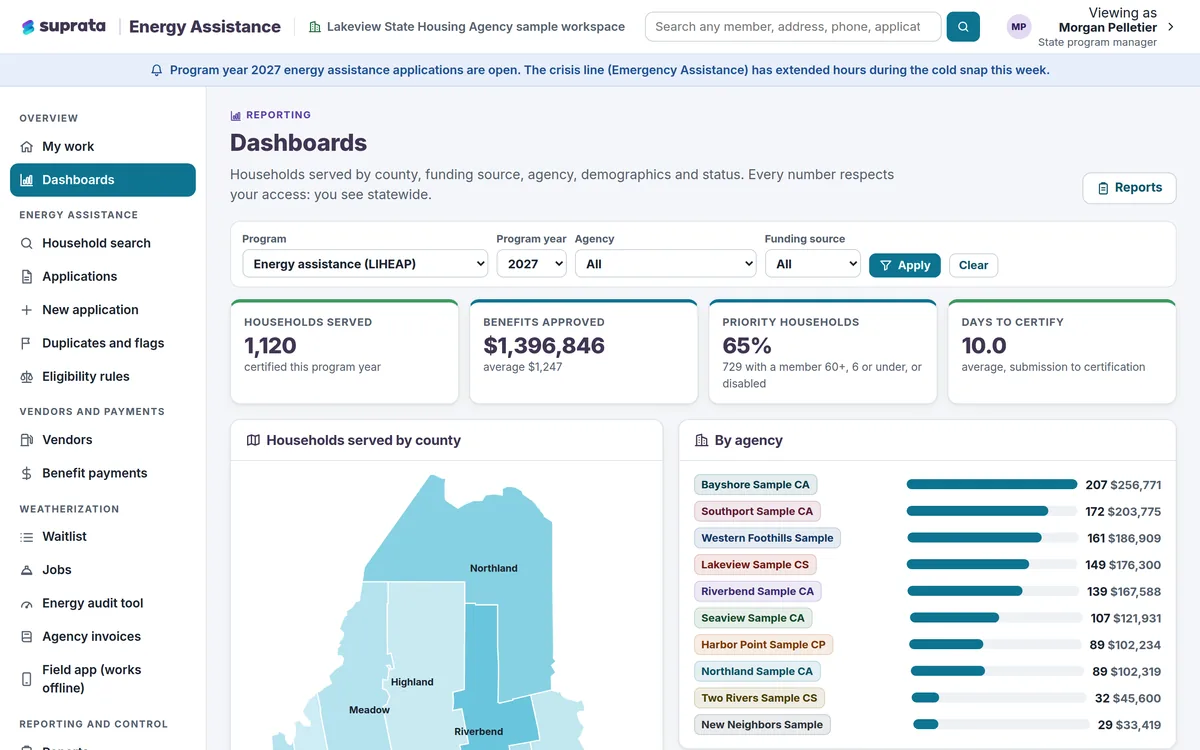Viewport: 1200px width, 750px height.
Task: Click the flag icon beside Duplicates and flags
Action: [x=27, y=343]
